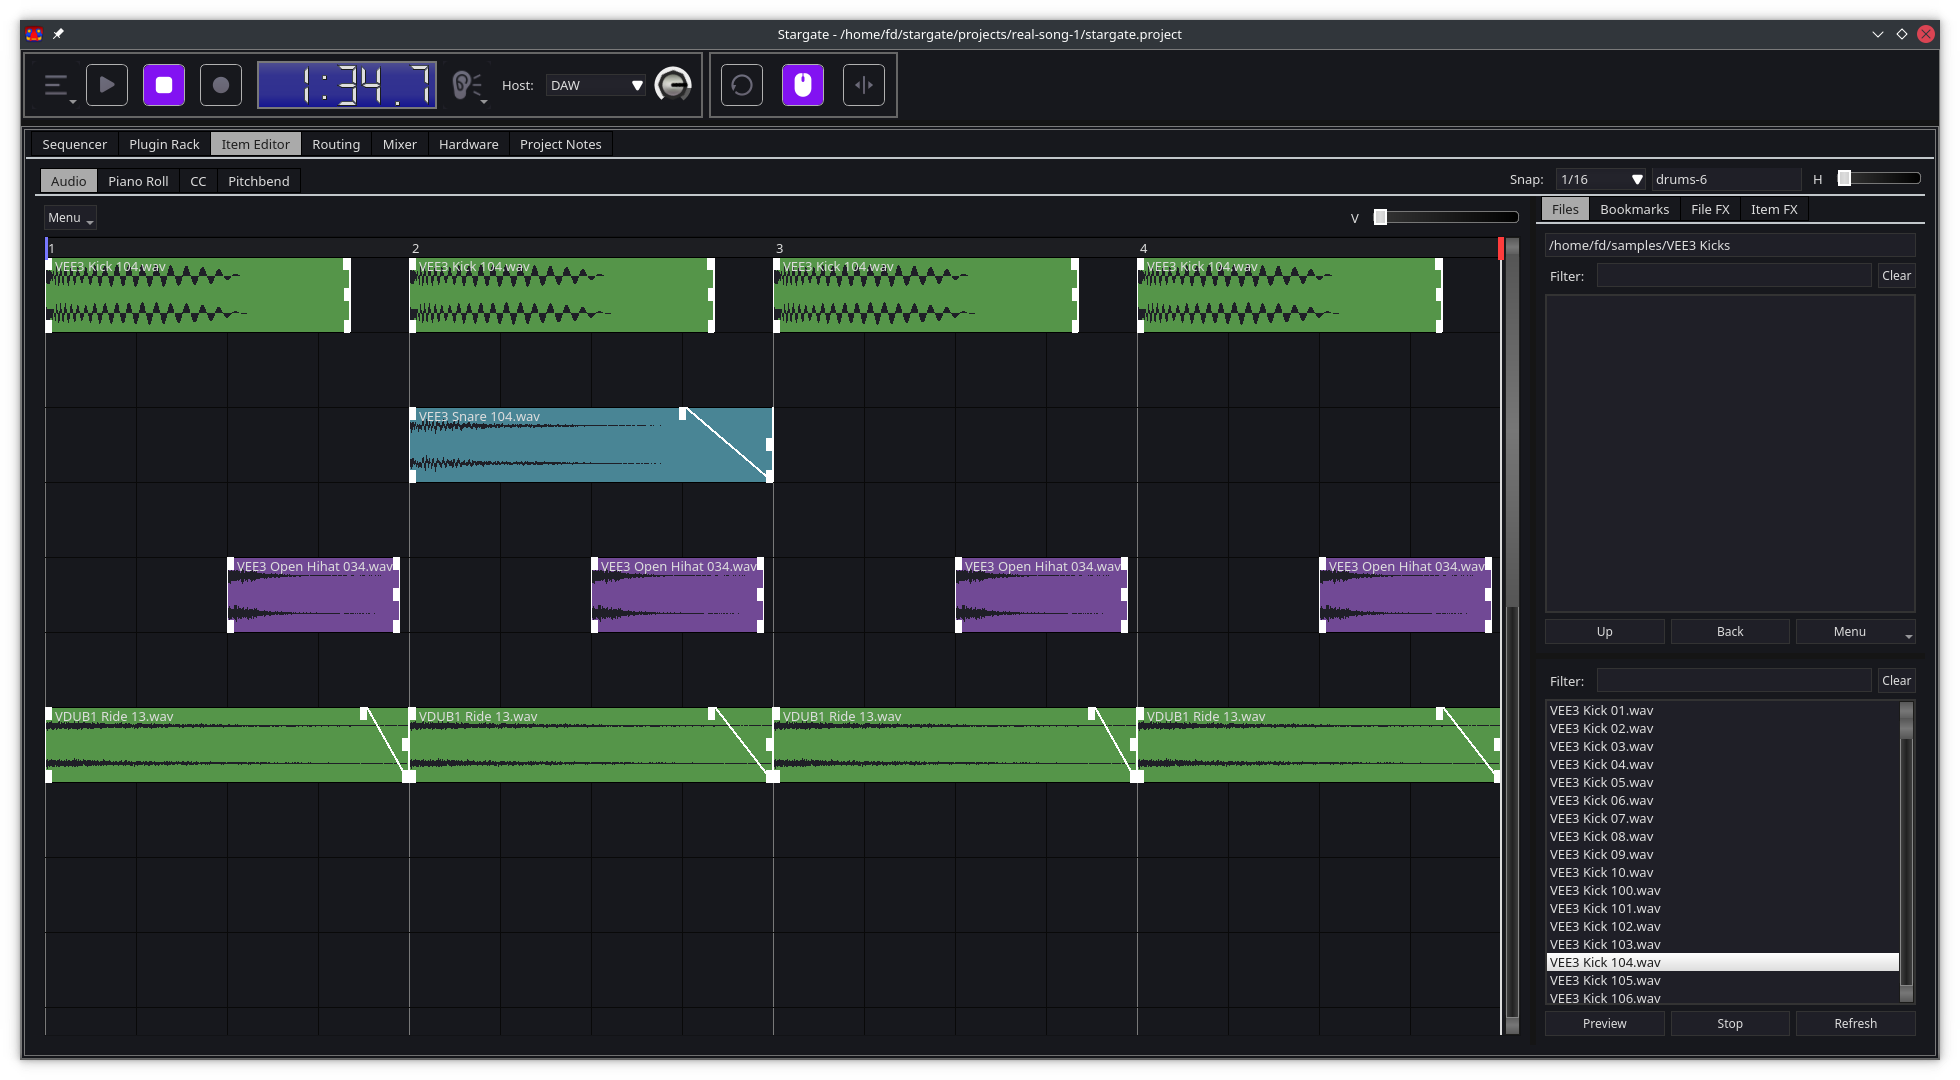Click the drums-6 item name field

tap(1726, 180)
